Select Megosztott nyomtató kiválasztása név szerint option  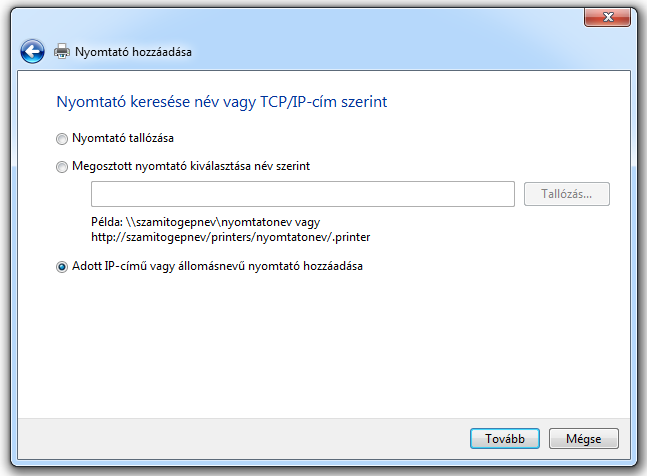[x=62, y=167]
